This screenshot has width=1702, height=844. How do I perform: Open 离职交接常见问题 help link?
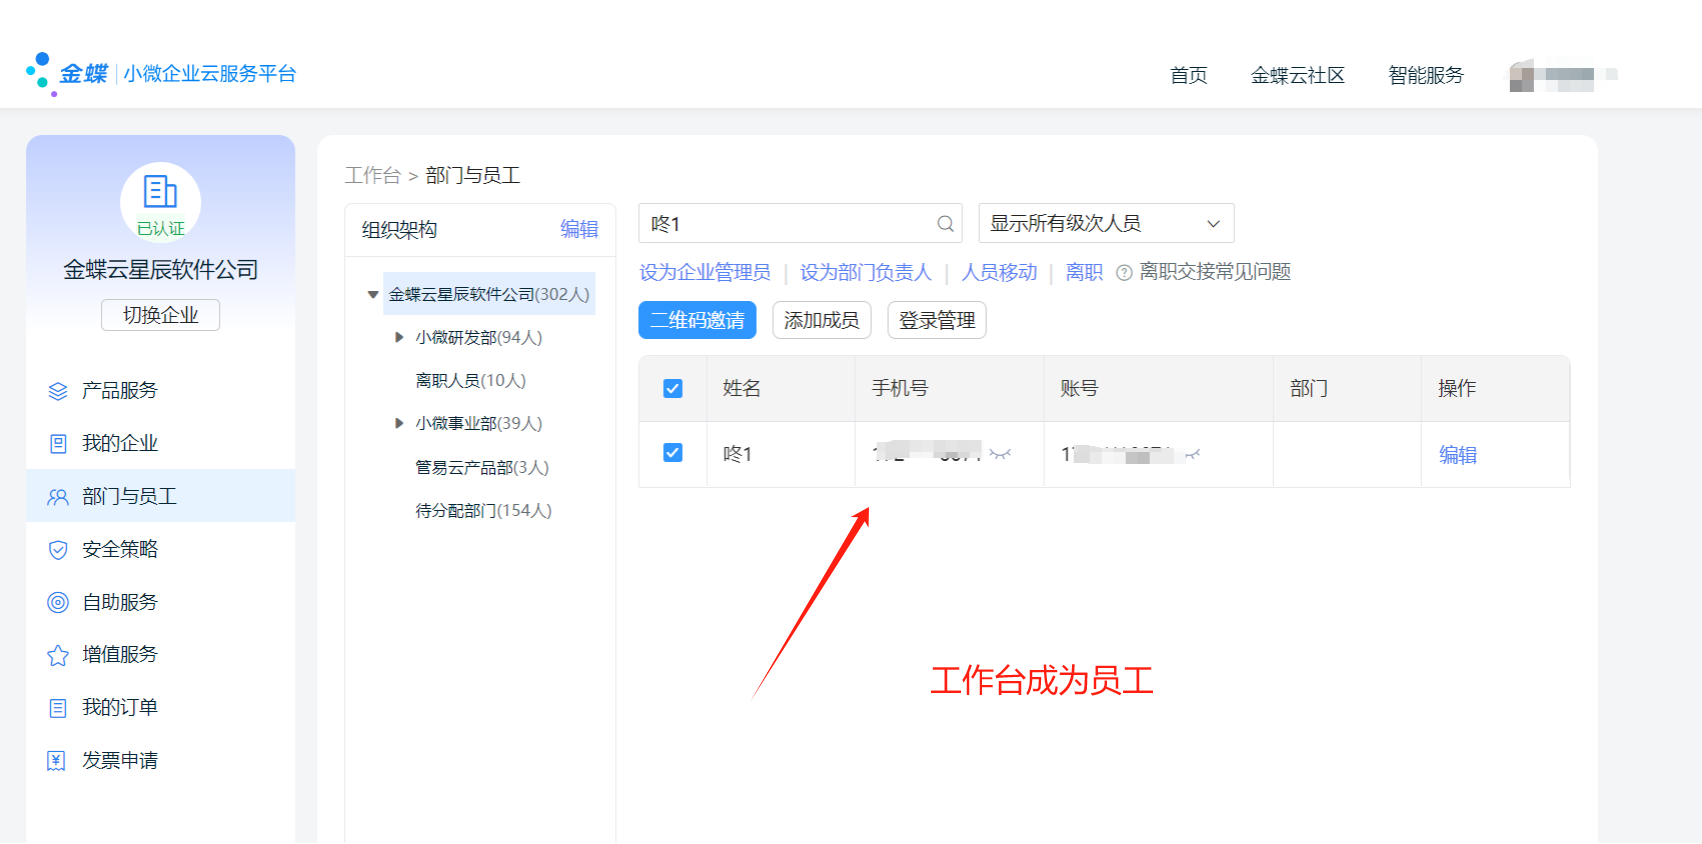pyautogui.click(x=1215, y=272)
